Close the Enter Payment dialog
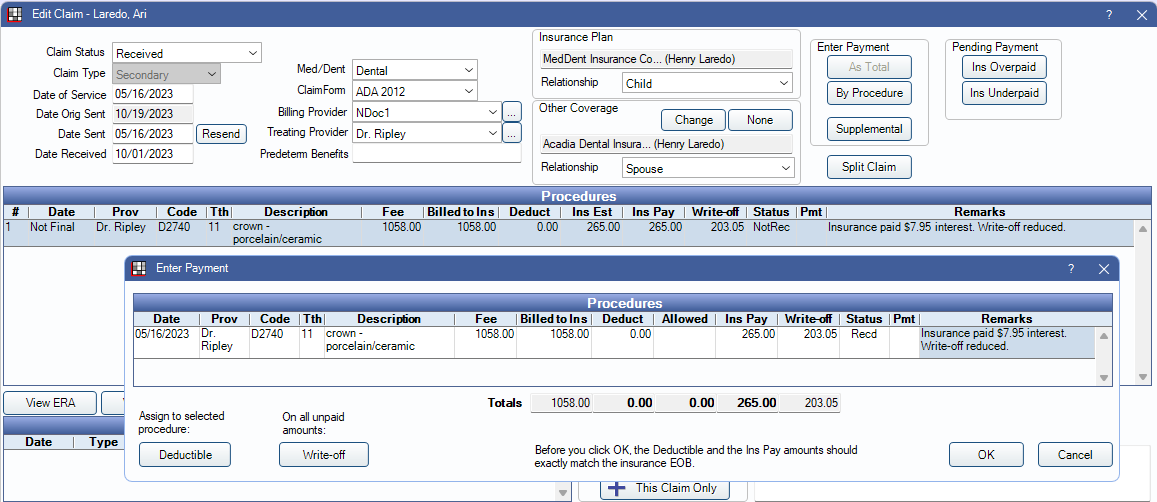This screenshot has width=1157, height=502. [1103, 269]
